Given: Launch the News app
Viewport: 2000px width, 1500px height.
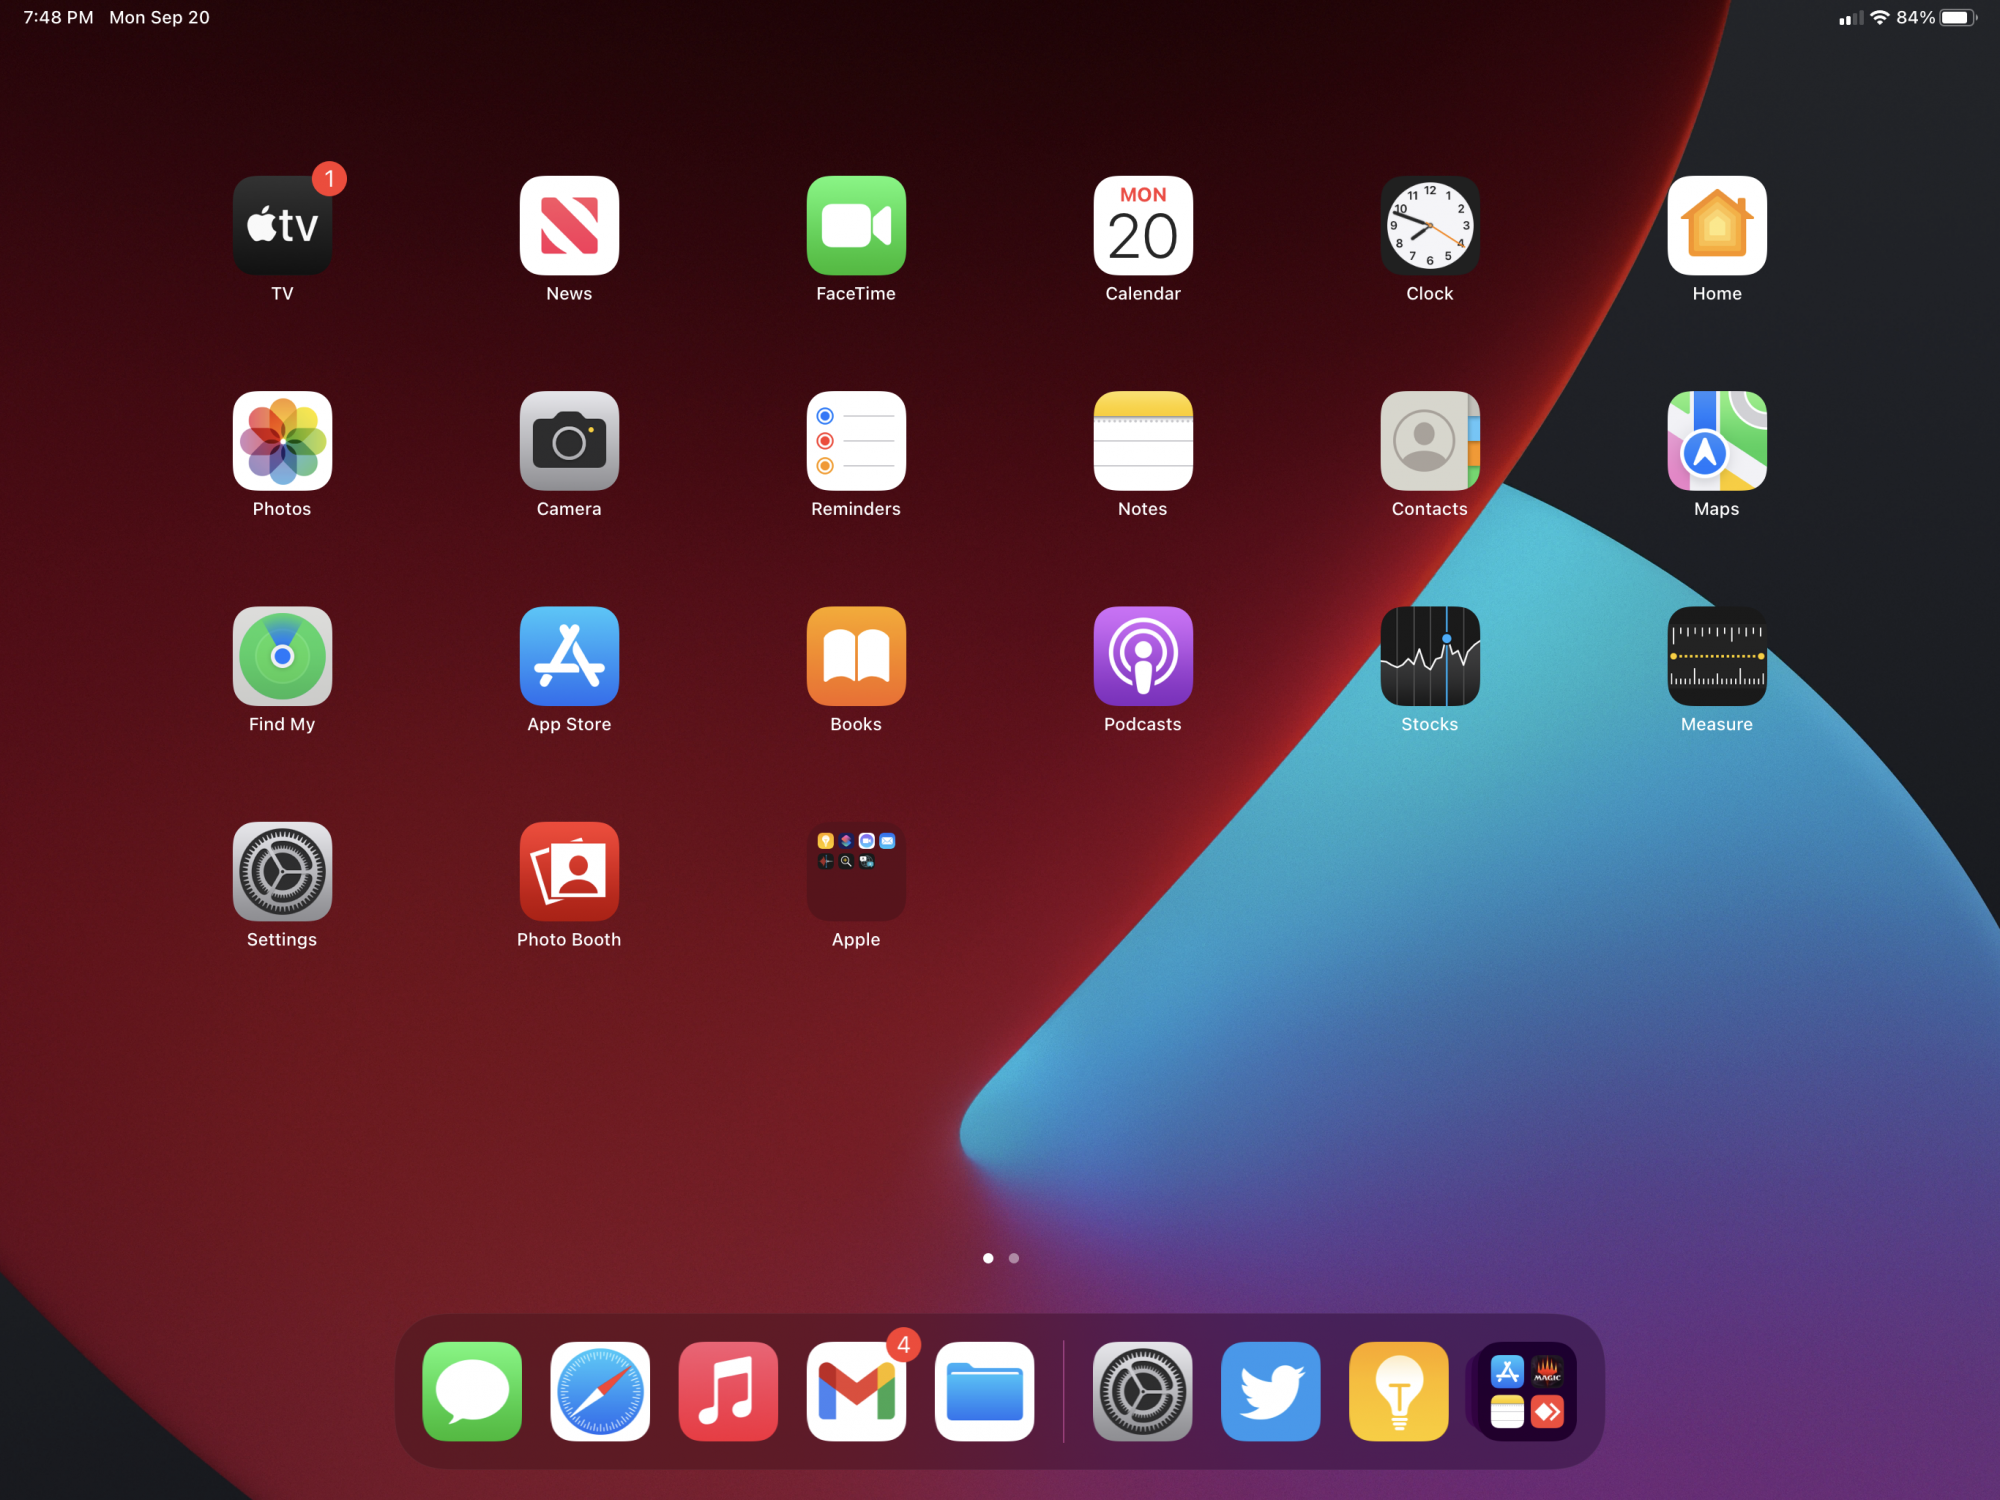Looking at the screenshot, I should (569, 226).
